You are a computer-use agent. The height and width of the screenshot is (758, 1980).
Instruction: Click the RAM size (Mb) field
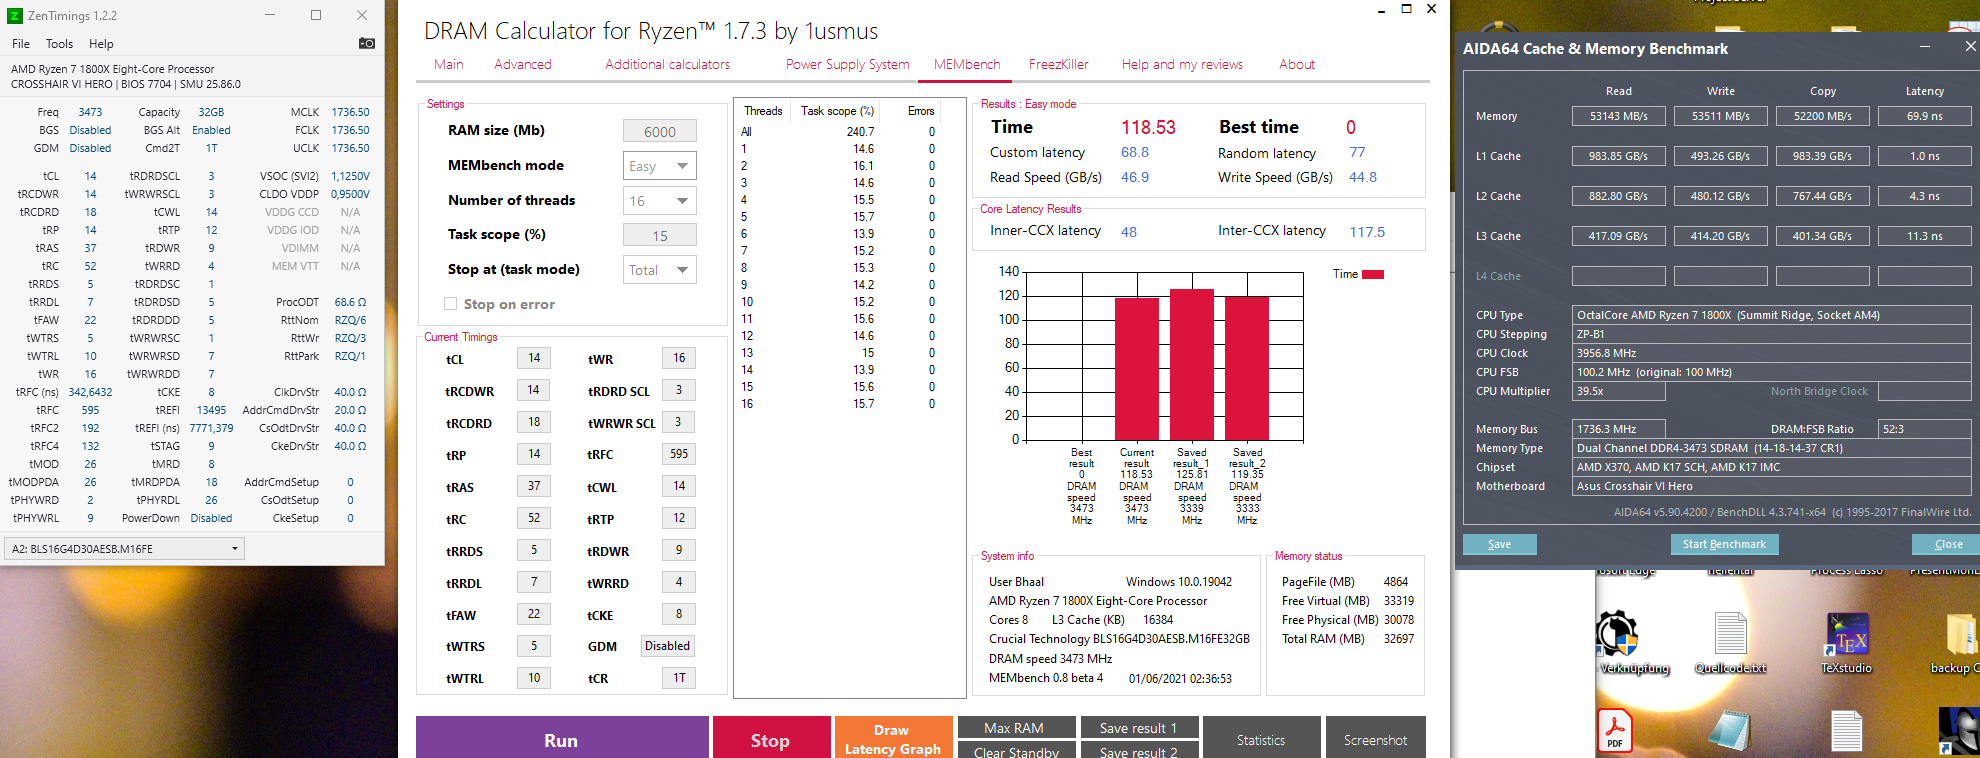[x=660, y=131]
